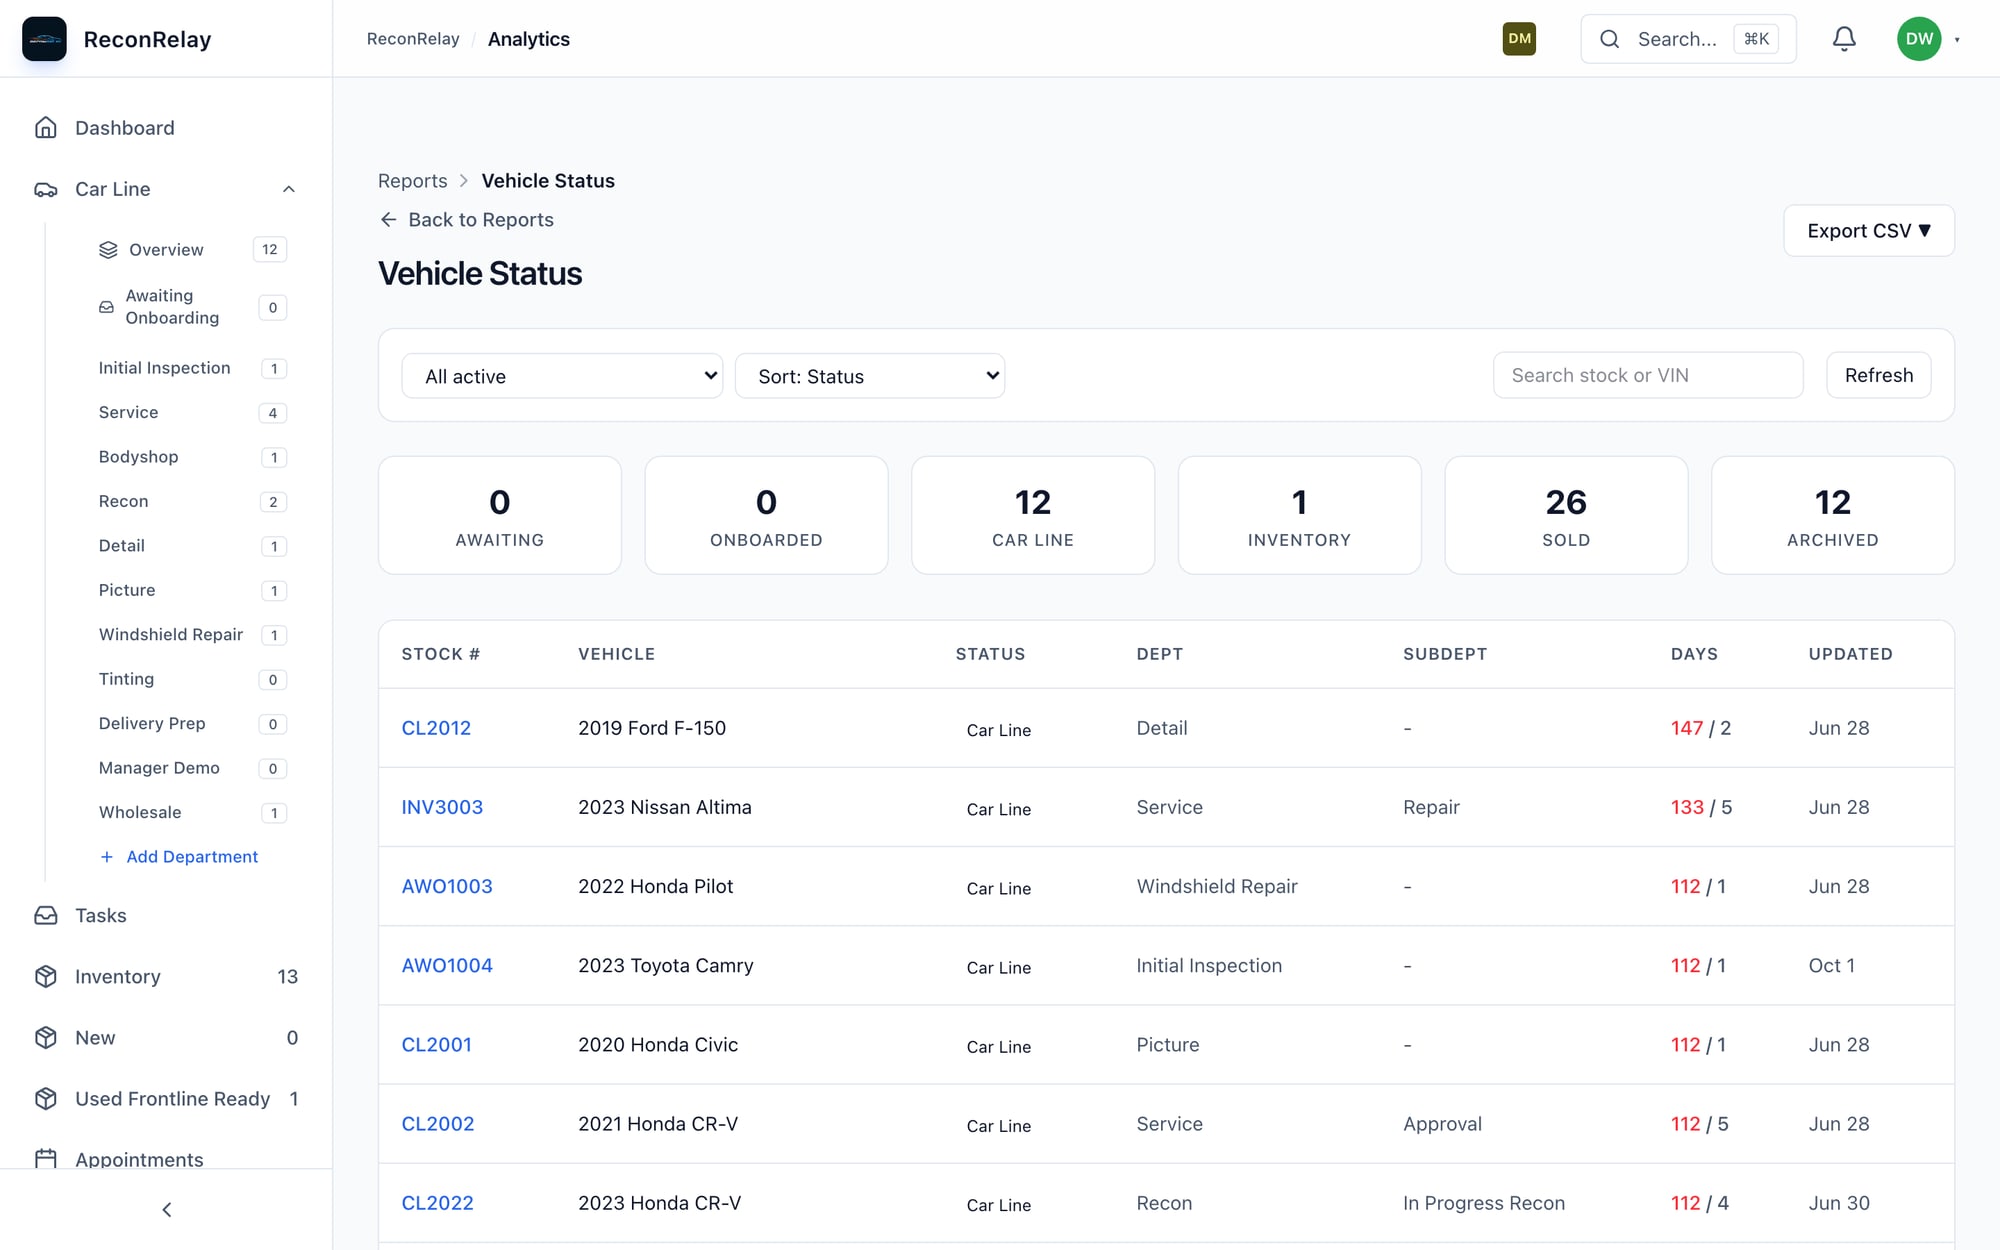Open the Export CSV dropdown

[x=1868, y=231]
